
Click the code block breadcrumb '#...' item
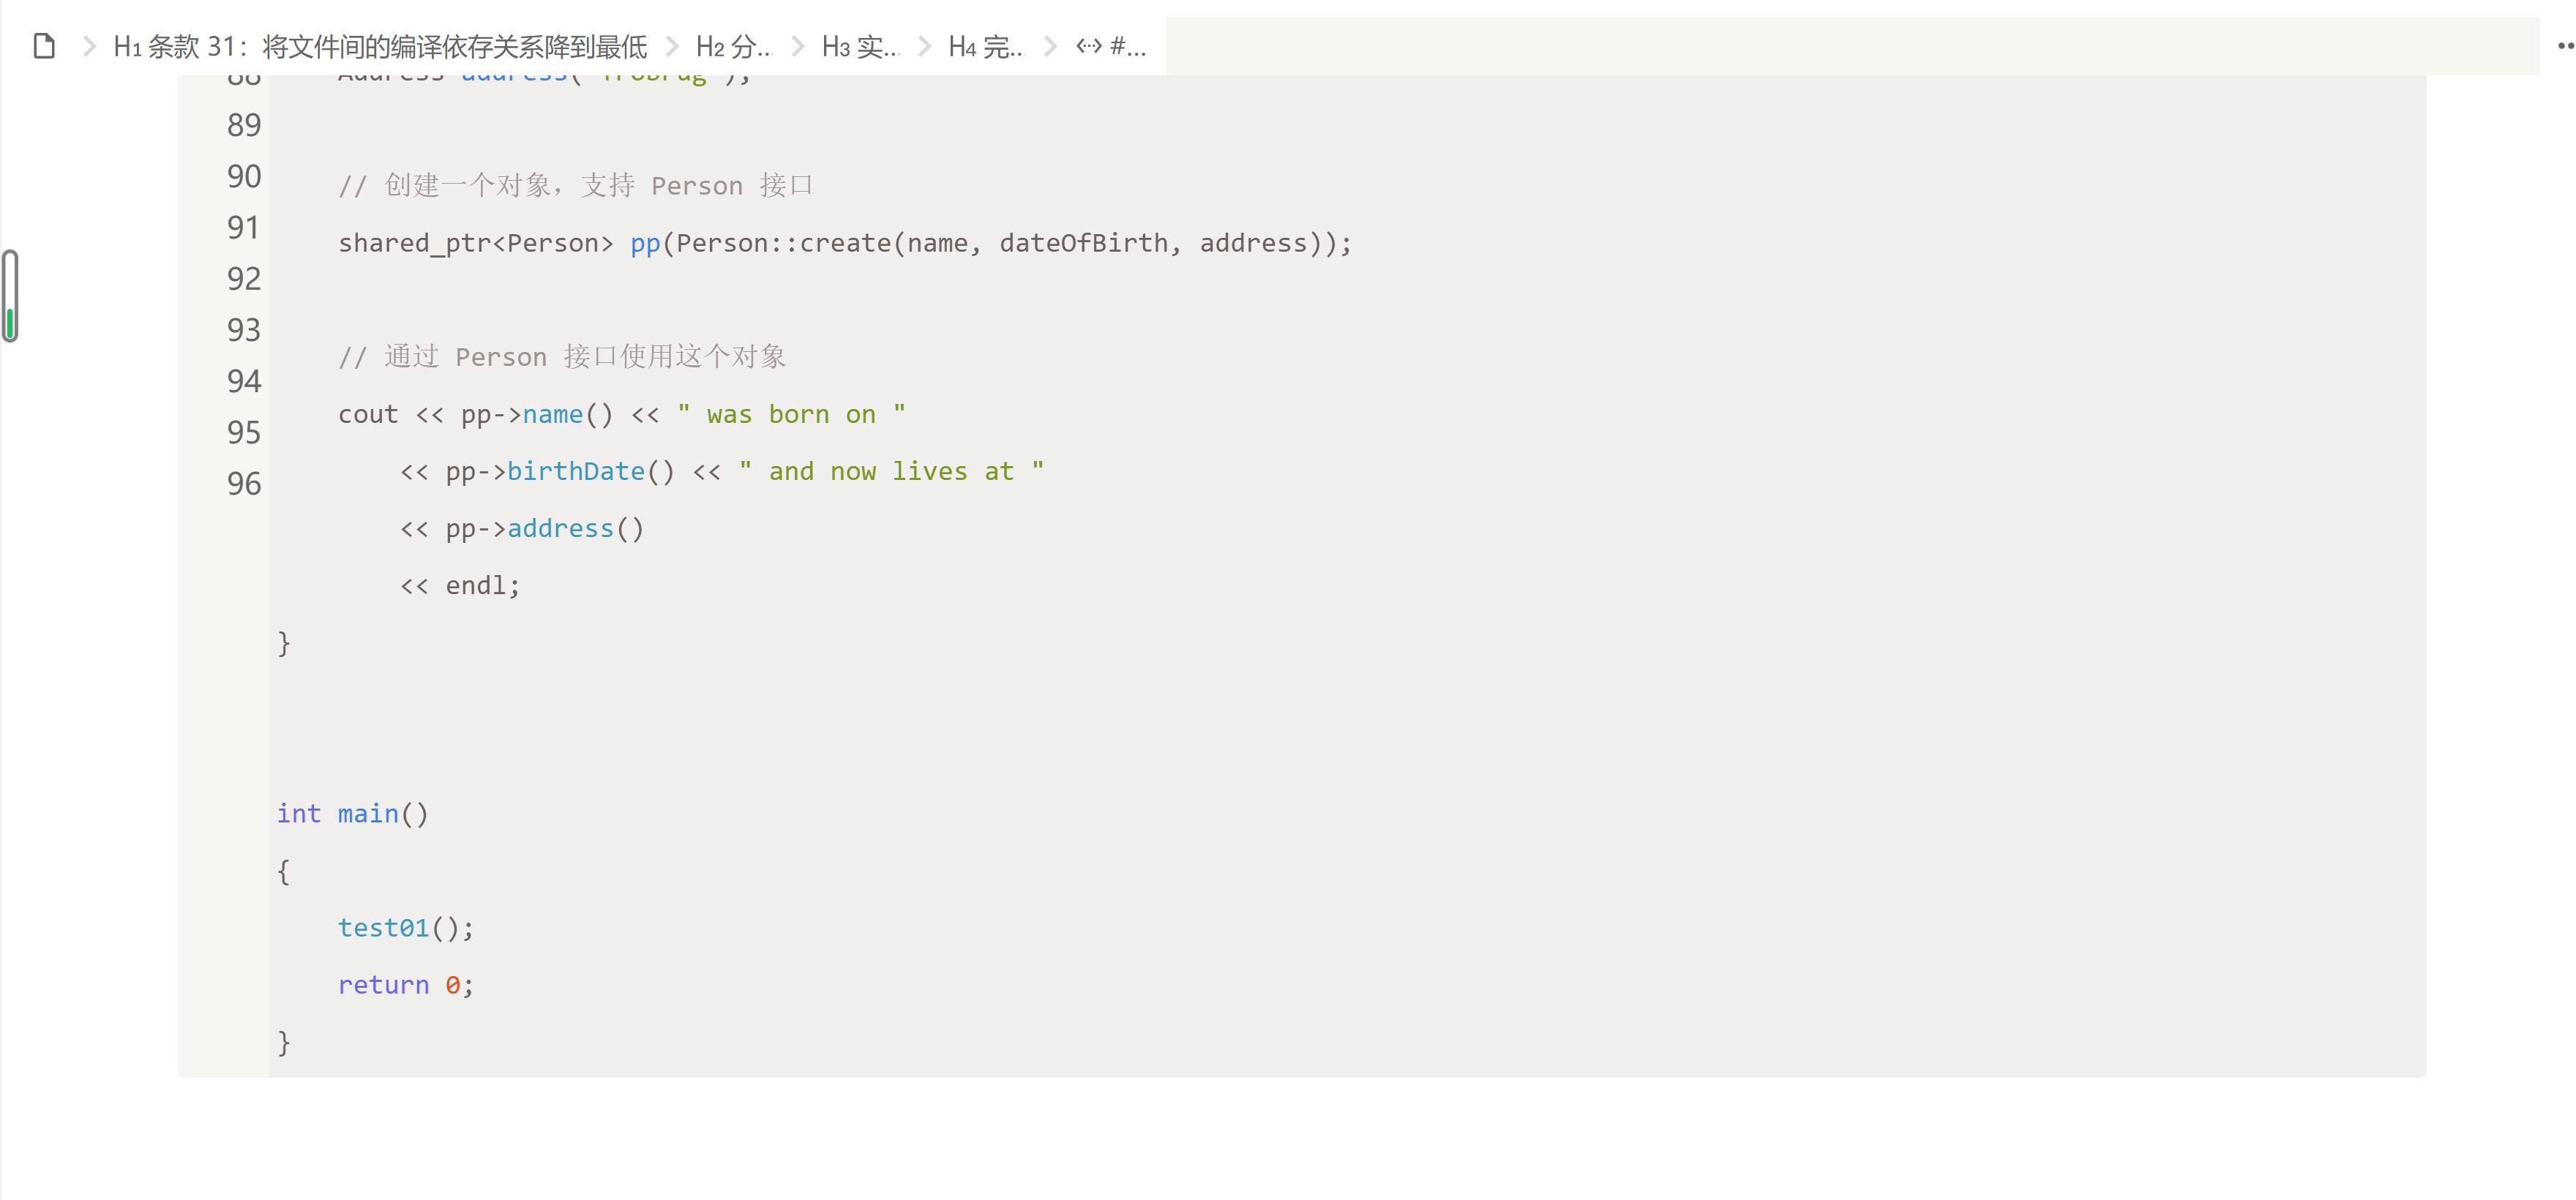pyautogui.click(x=1111, y=46)
